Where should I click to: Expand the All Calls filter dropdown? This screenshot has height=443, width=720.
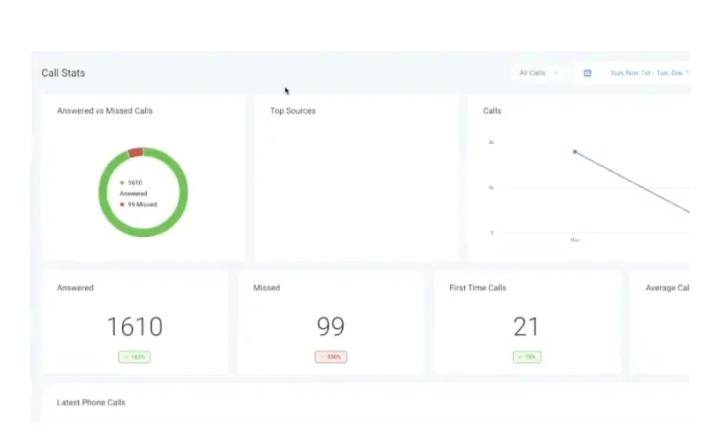(x=538, y=73)
